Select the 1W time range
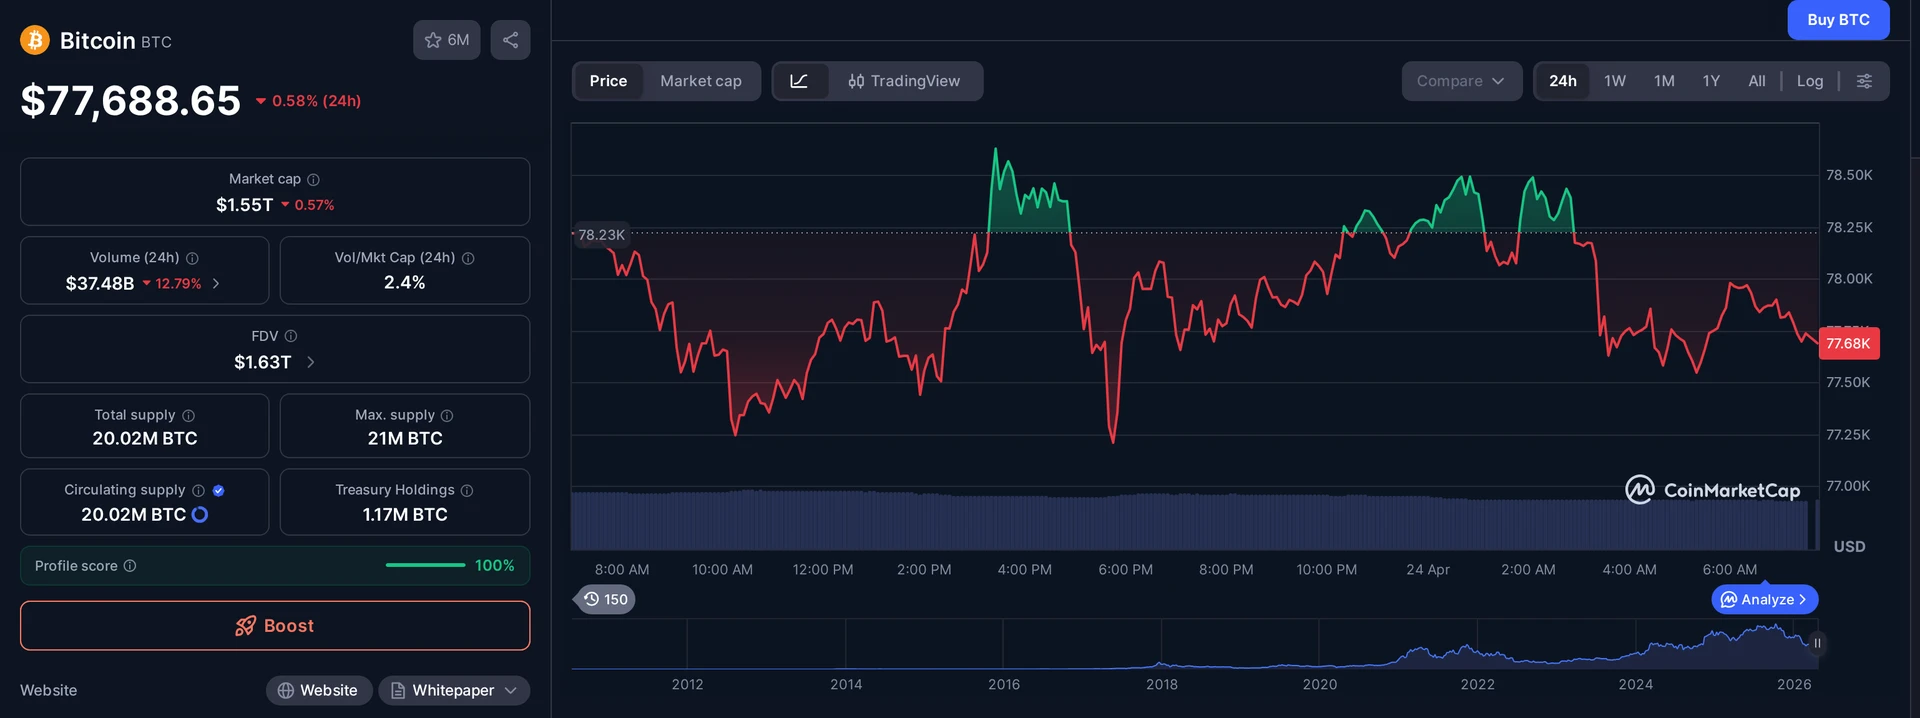1920x718 pixels. [x=1615, y=81]
